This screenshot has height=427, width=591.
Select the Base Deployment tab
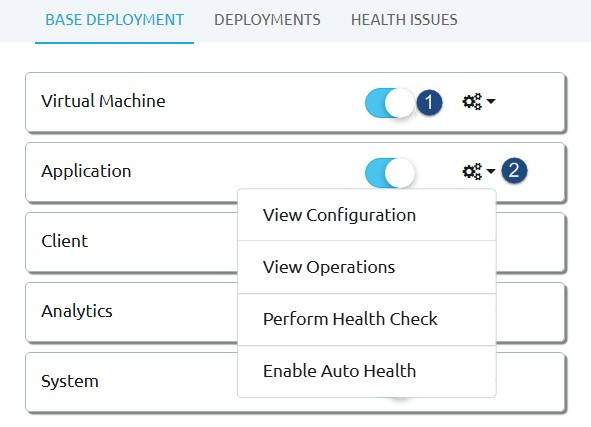coord(114,20)
